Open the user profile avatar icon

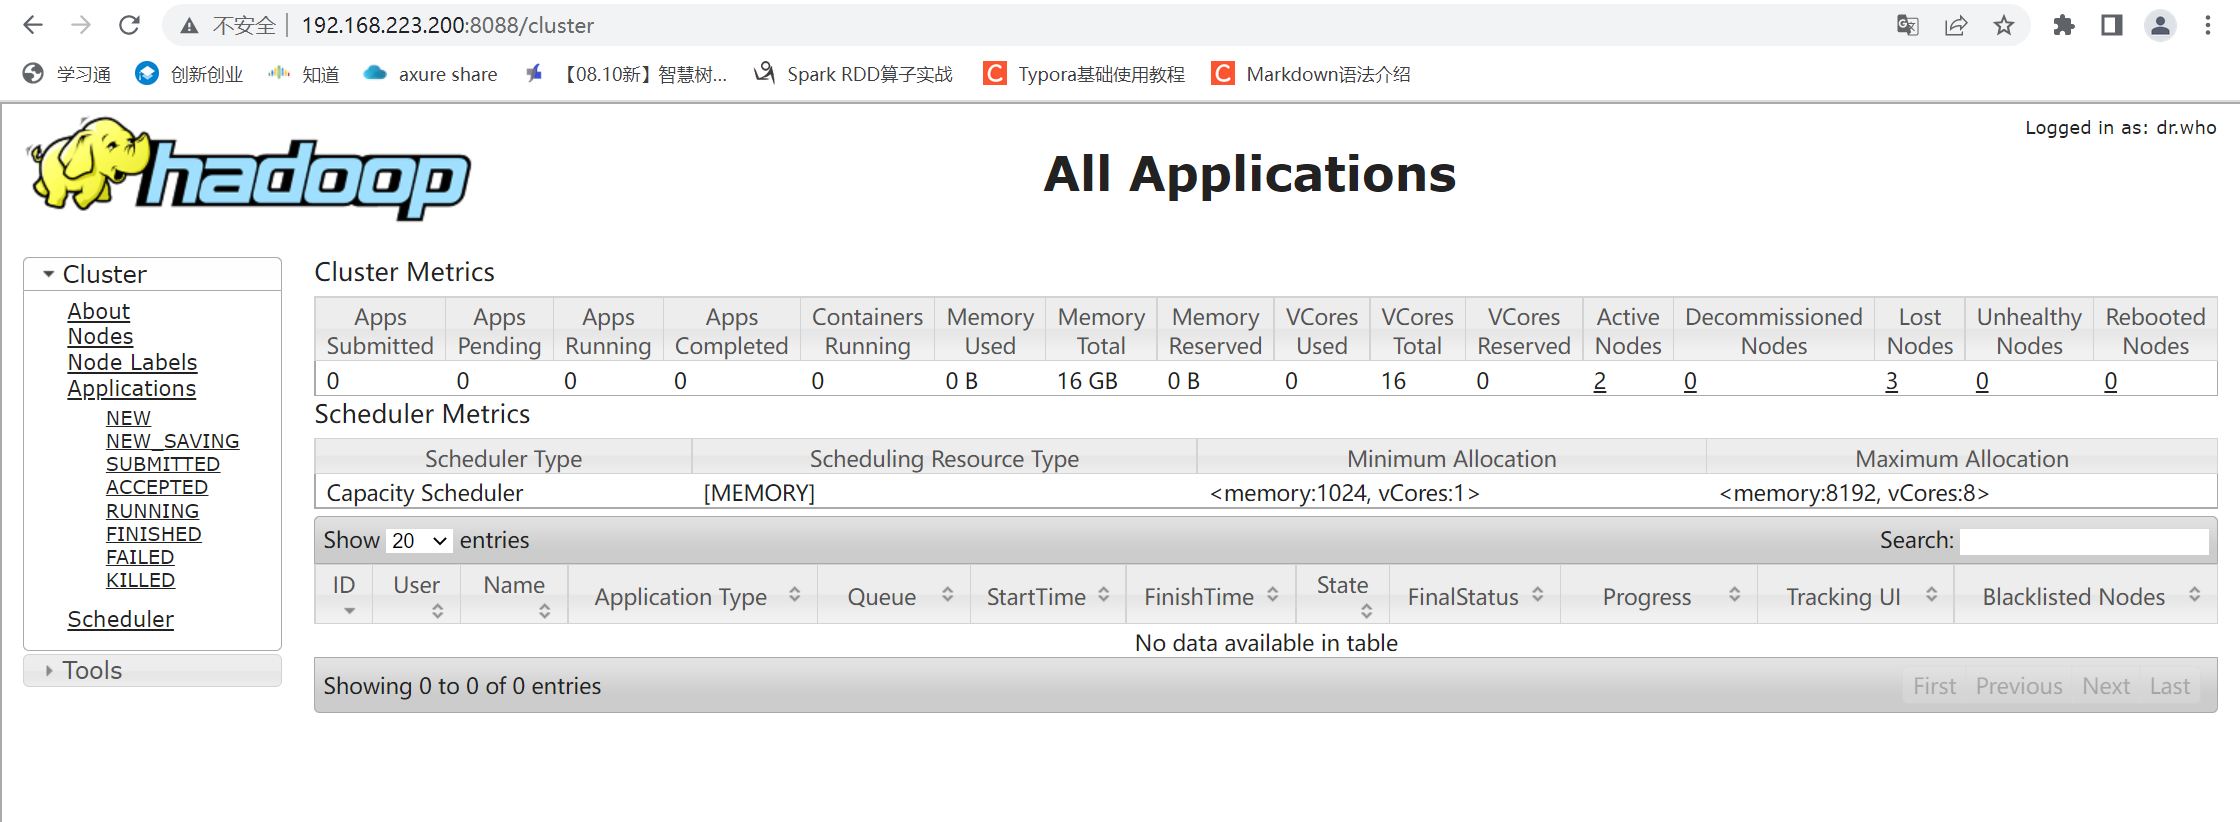[x=2160, y=25]
